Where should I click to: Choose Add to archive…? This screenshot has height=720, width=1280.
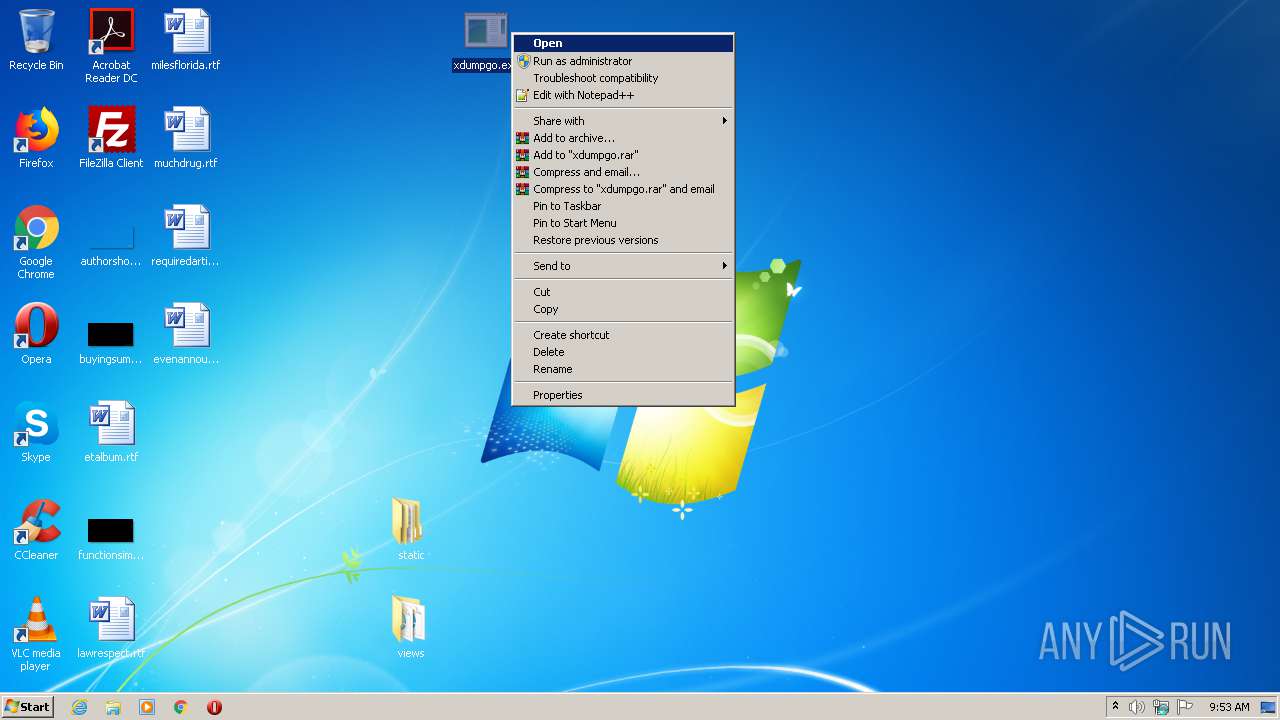[624, 138]
